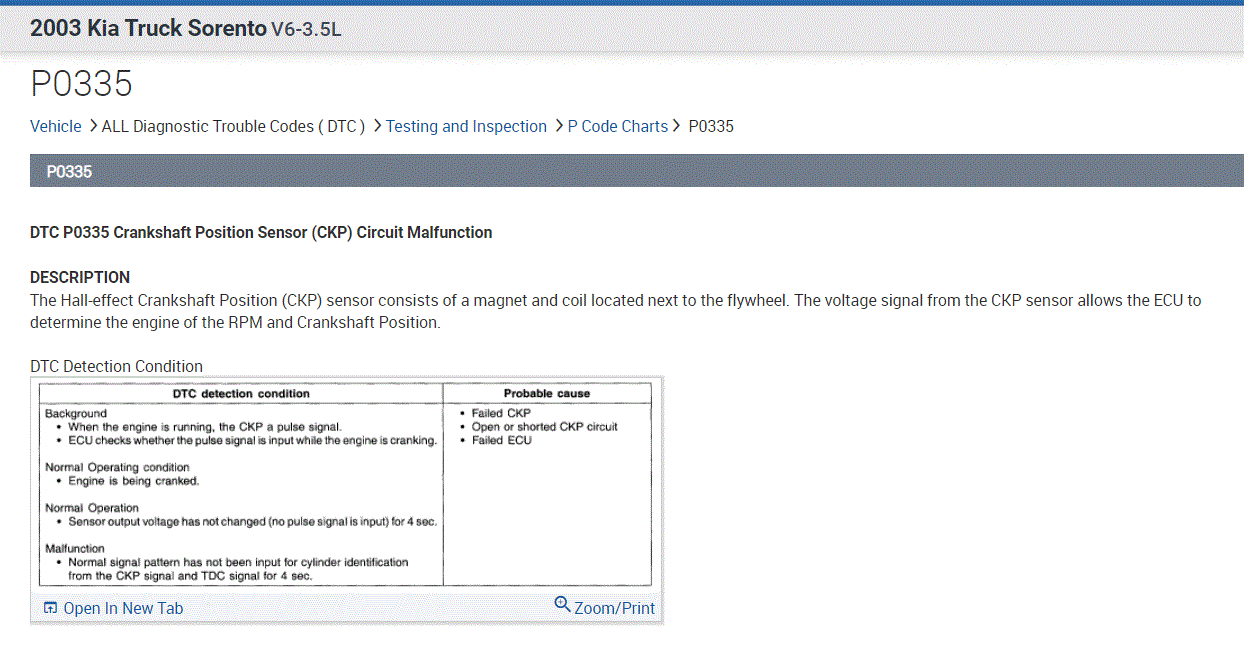Click 'Engine is being cranked' table text
The height and width of the screenshot is (660, 1244).
134,481
